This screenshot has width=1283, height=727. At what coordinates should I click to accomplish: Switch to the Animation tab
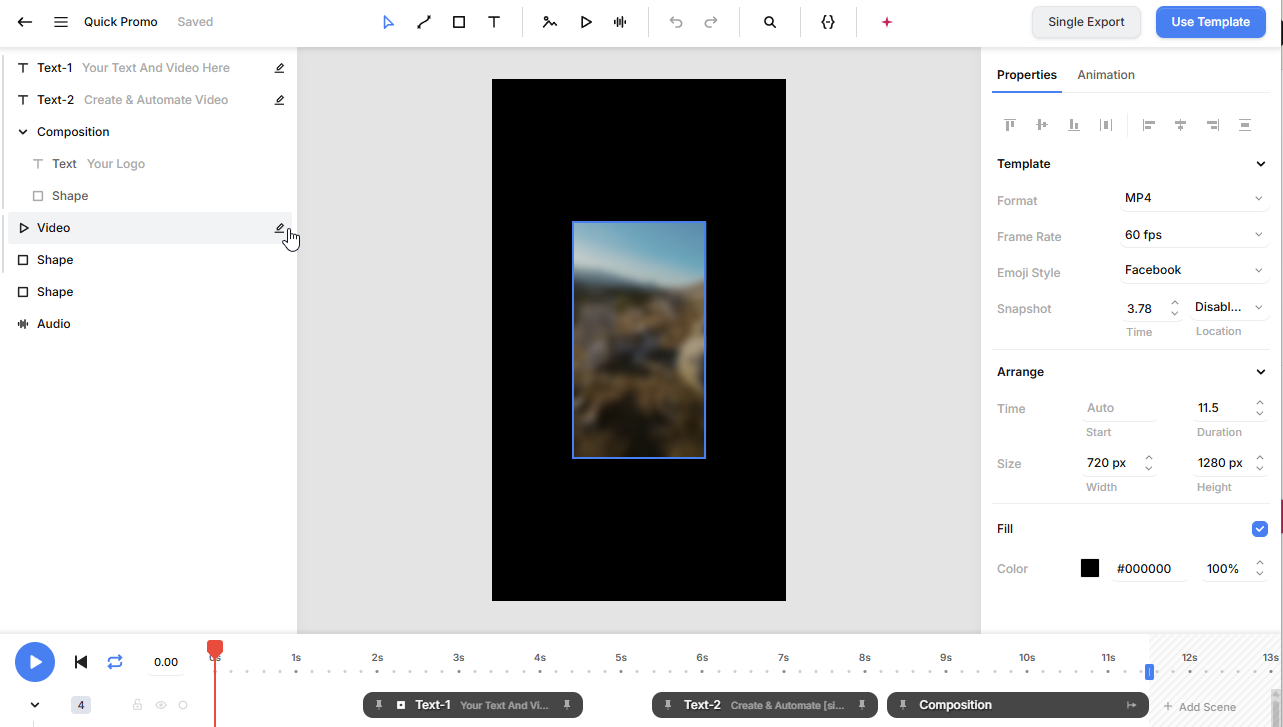pyautogui.click(x=1106, y=75)
